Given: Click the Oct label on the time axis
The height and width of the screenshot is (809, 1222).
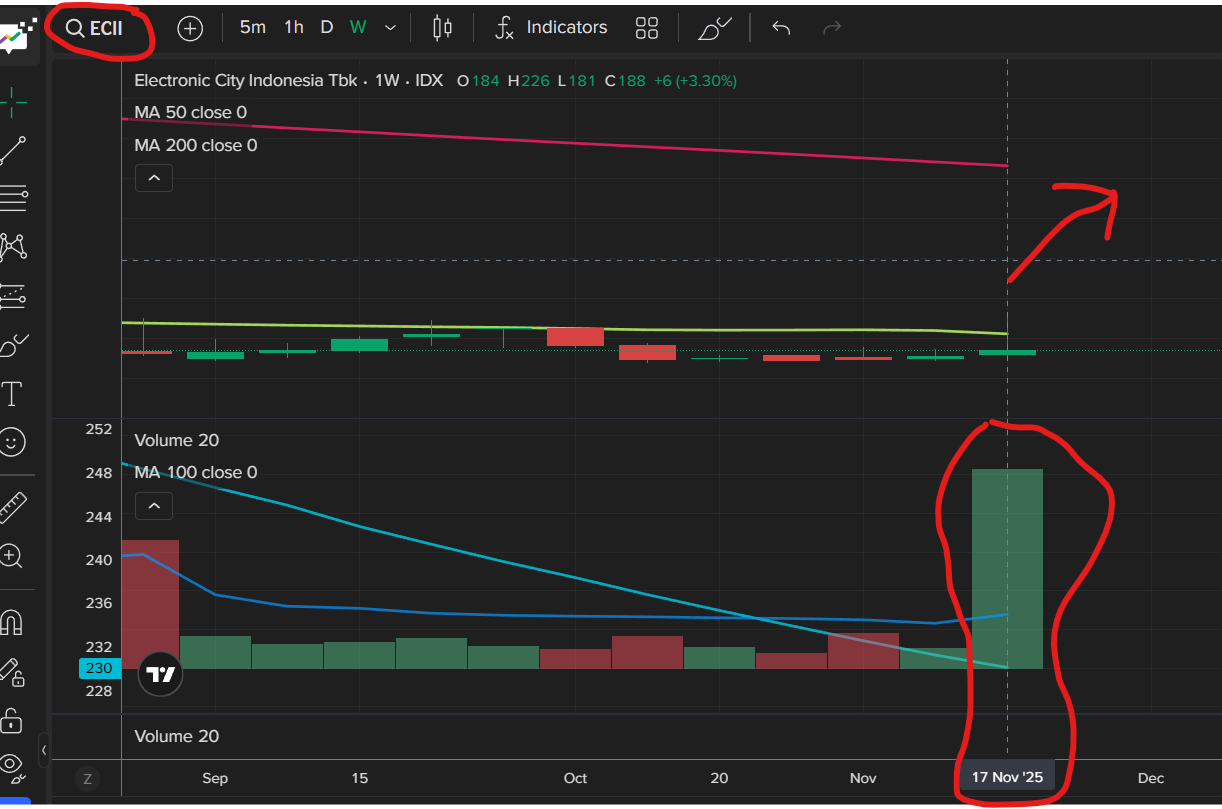Looking at the screenshot, I should [x=575, y=778].
